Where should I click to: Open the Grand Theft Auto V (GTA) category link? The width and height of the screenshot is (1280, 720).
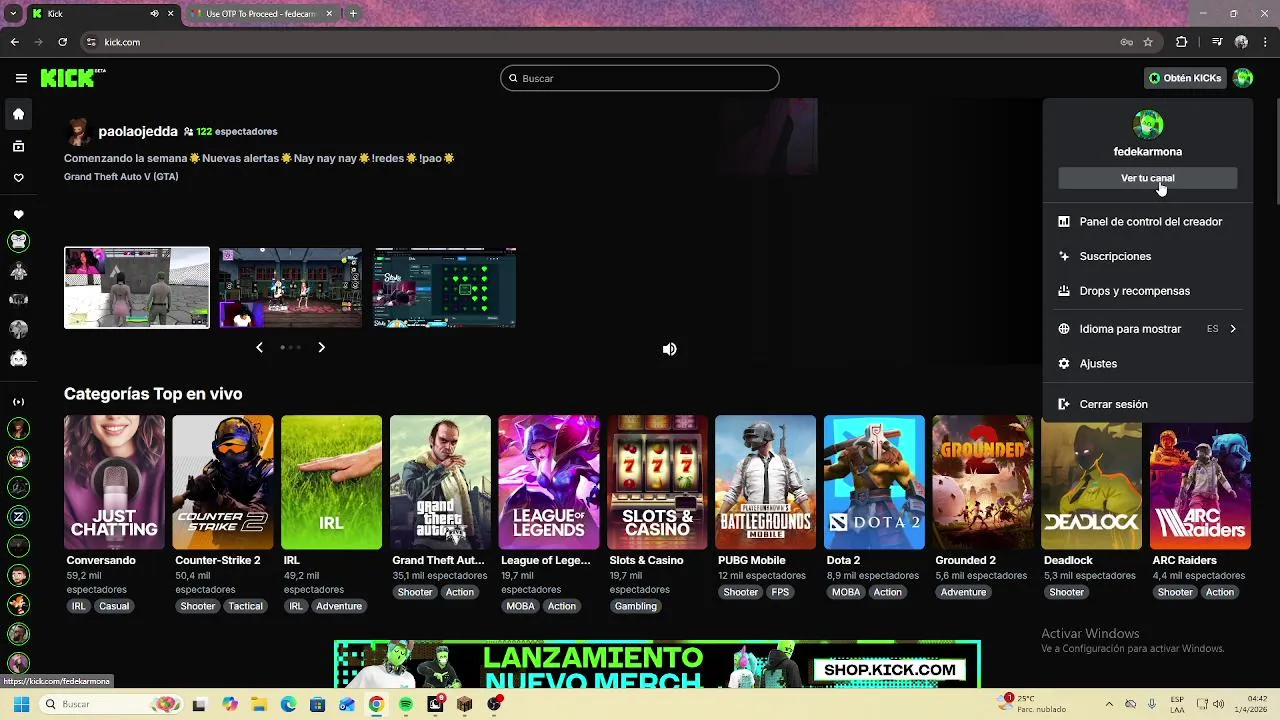[121, 177]
